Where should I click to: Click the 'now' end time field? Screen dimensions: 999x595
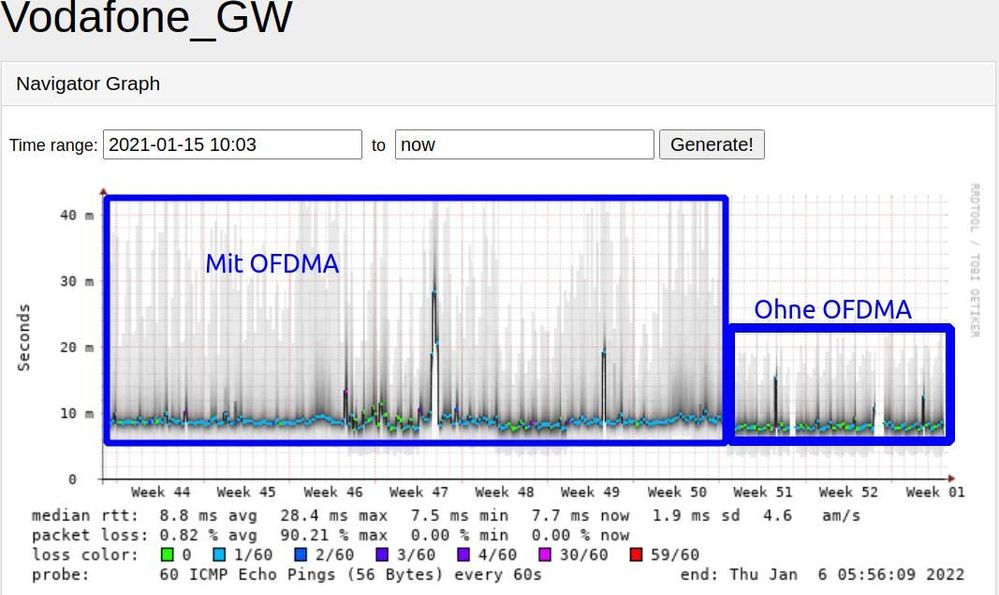524,145
